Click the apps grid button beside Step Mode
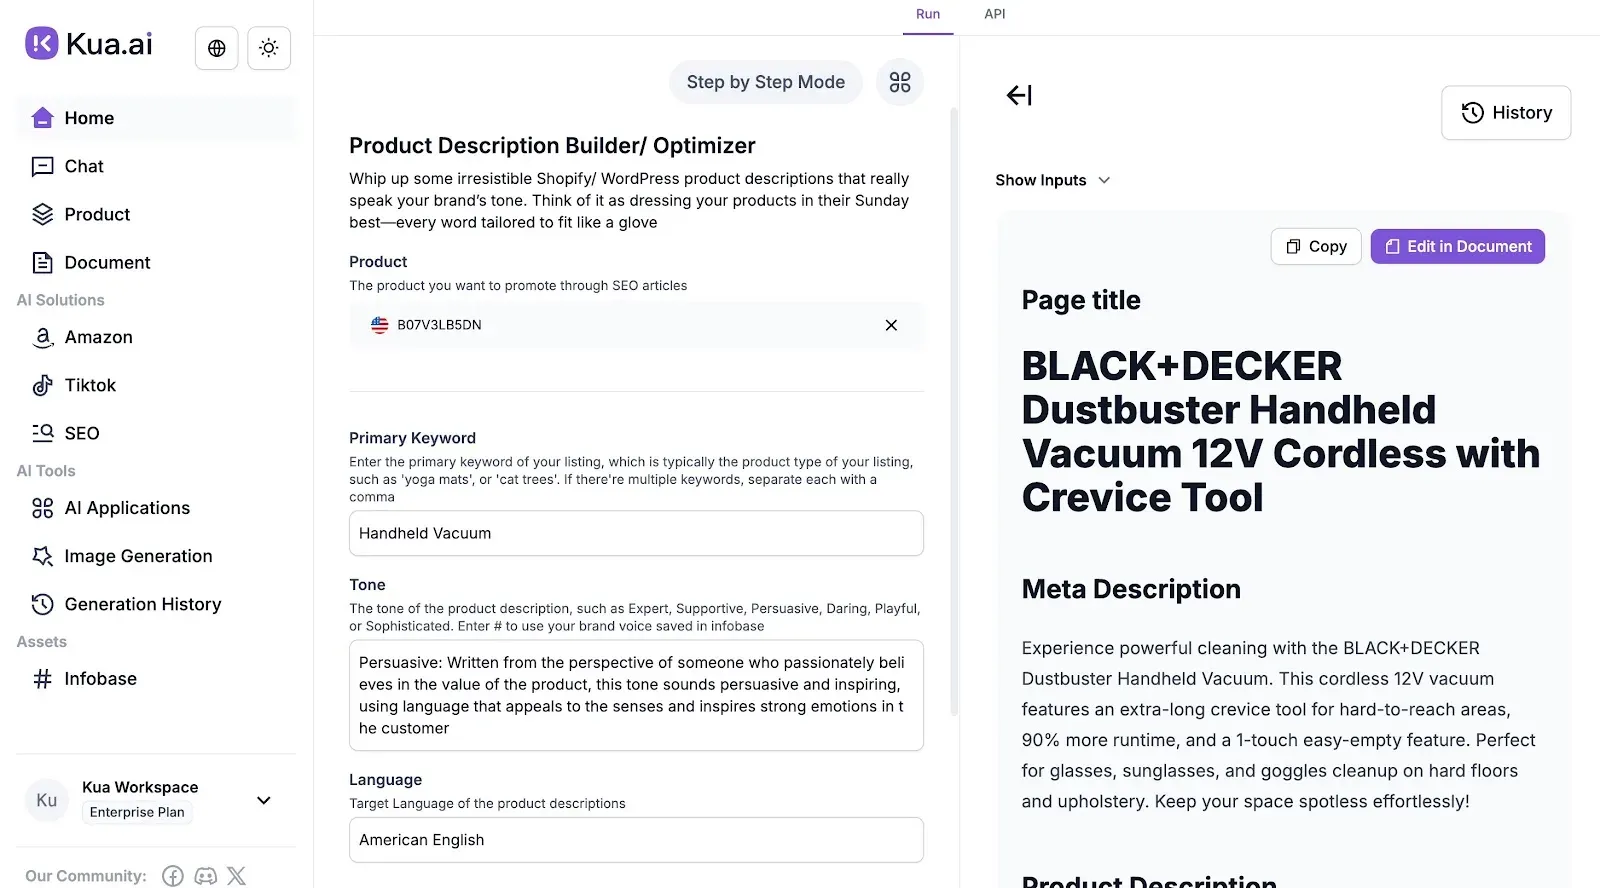 [900, 82]
